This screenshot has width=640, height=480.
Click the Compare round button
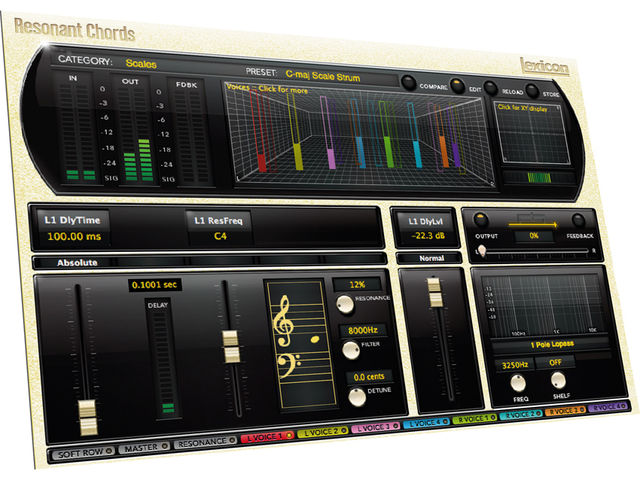[x=408, y=82]
